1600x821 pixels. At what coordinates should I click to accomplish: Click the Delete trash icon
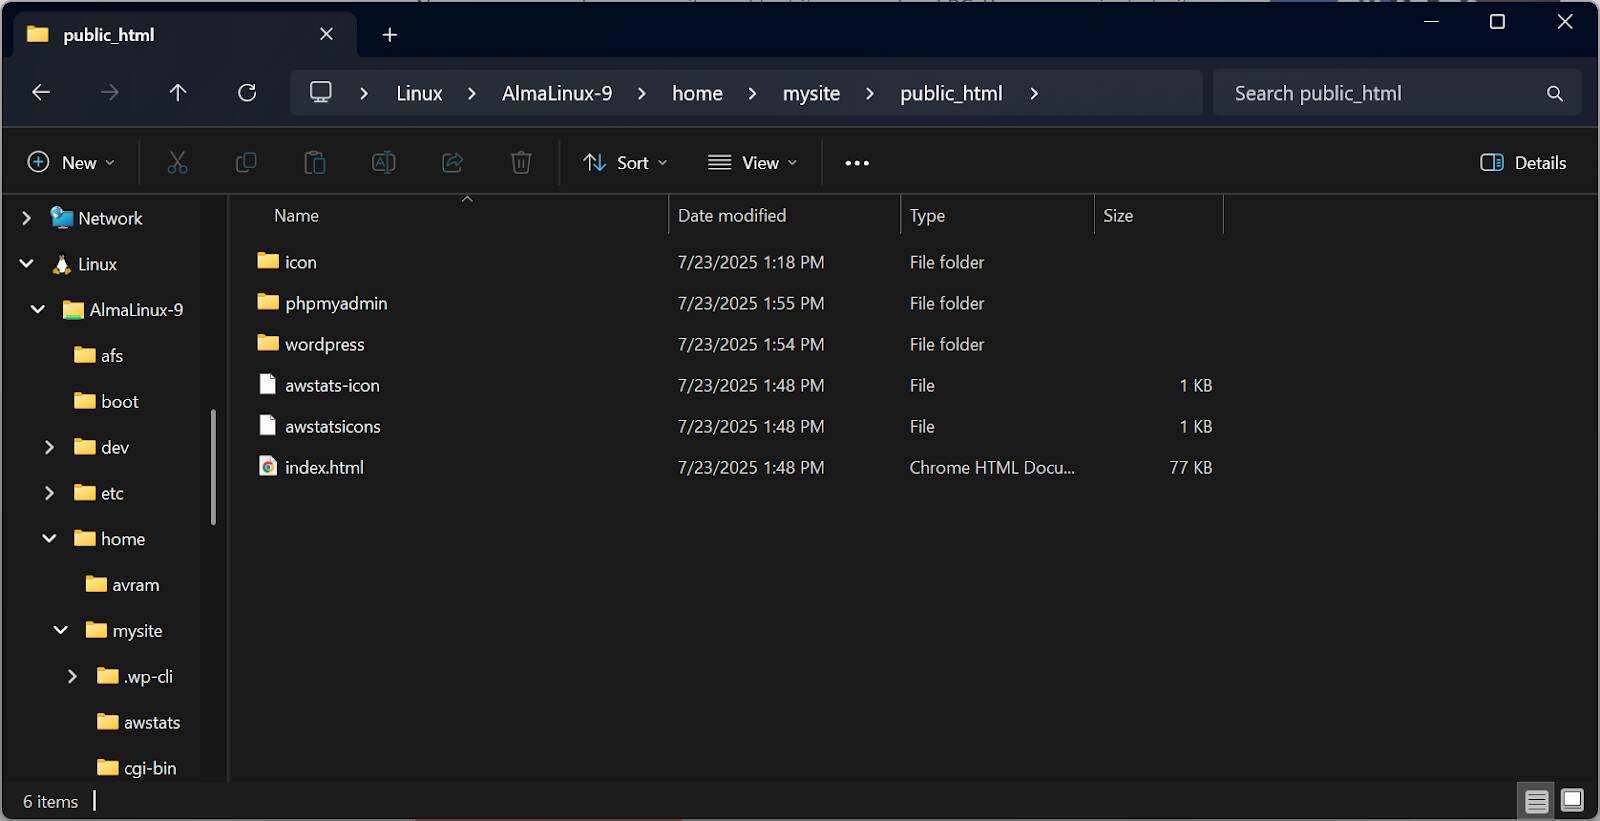pyautogui.click(x=521, y=162)
